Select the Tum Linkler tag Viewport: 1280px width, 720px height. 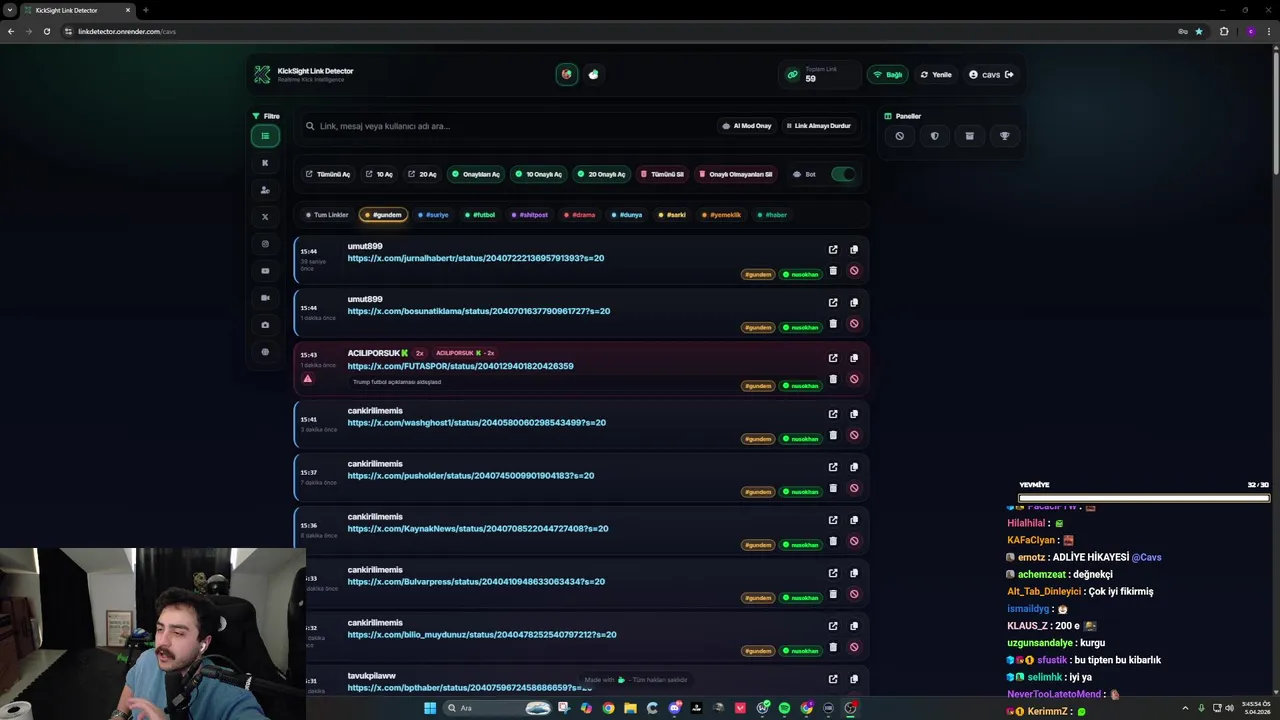[x=326, y=215]
